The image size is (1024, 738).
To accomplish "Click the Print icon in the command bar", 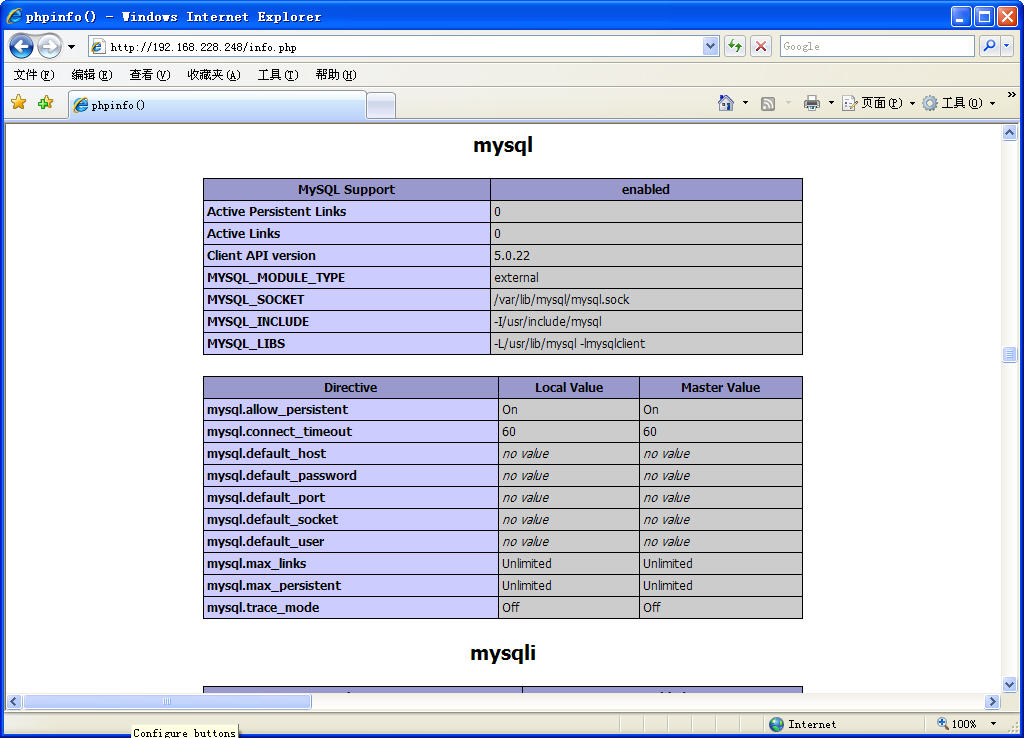I will pos(812,103).
